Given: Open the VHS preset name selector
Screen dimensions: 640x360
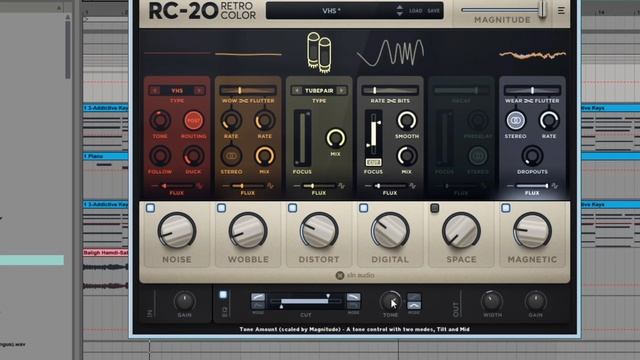Looking at the screenshot, I should (x=331, y=11).
